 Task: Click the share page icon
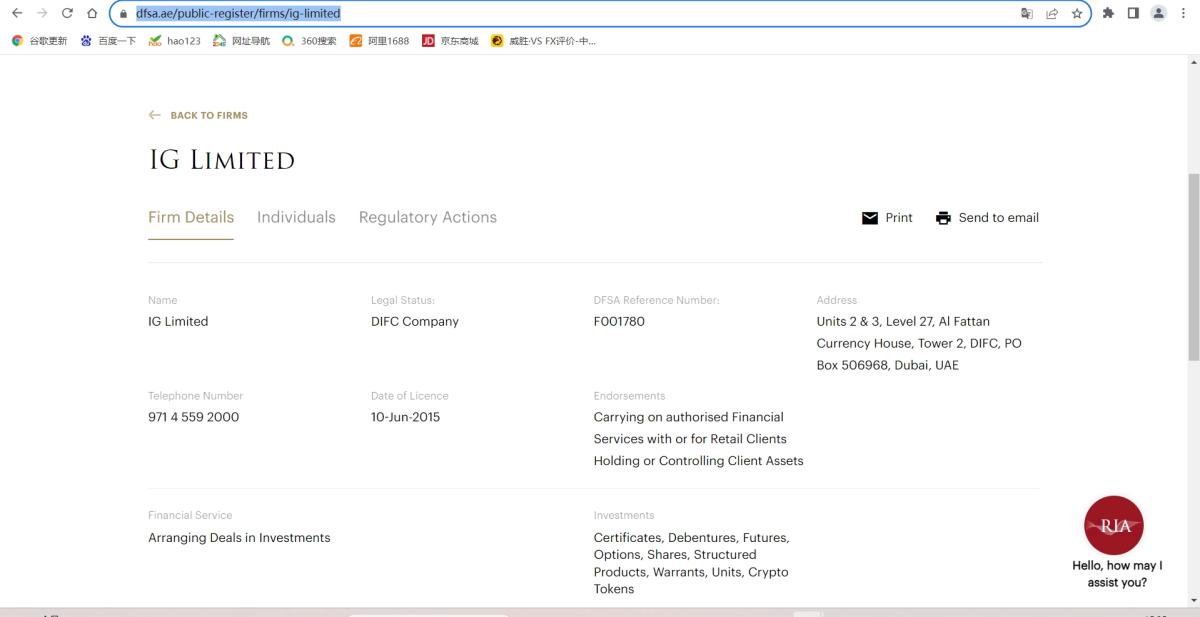[x=1052, y=13]
